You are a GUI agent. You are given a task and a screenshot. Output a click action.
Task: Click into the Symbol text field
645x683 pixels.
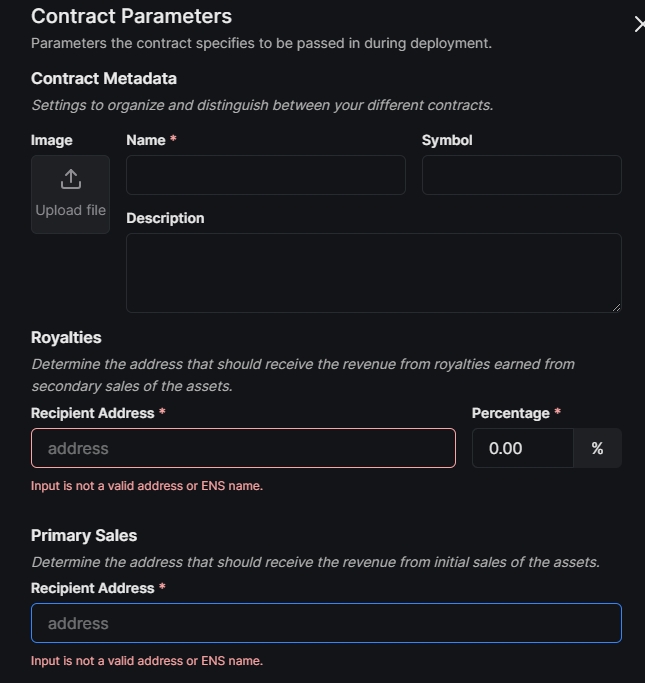click(521, 175)
